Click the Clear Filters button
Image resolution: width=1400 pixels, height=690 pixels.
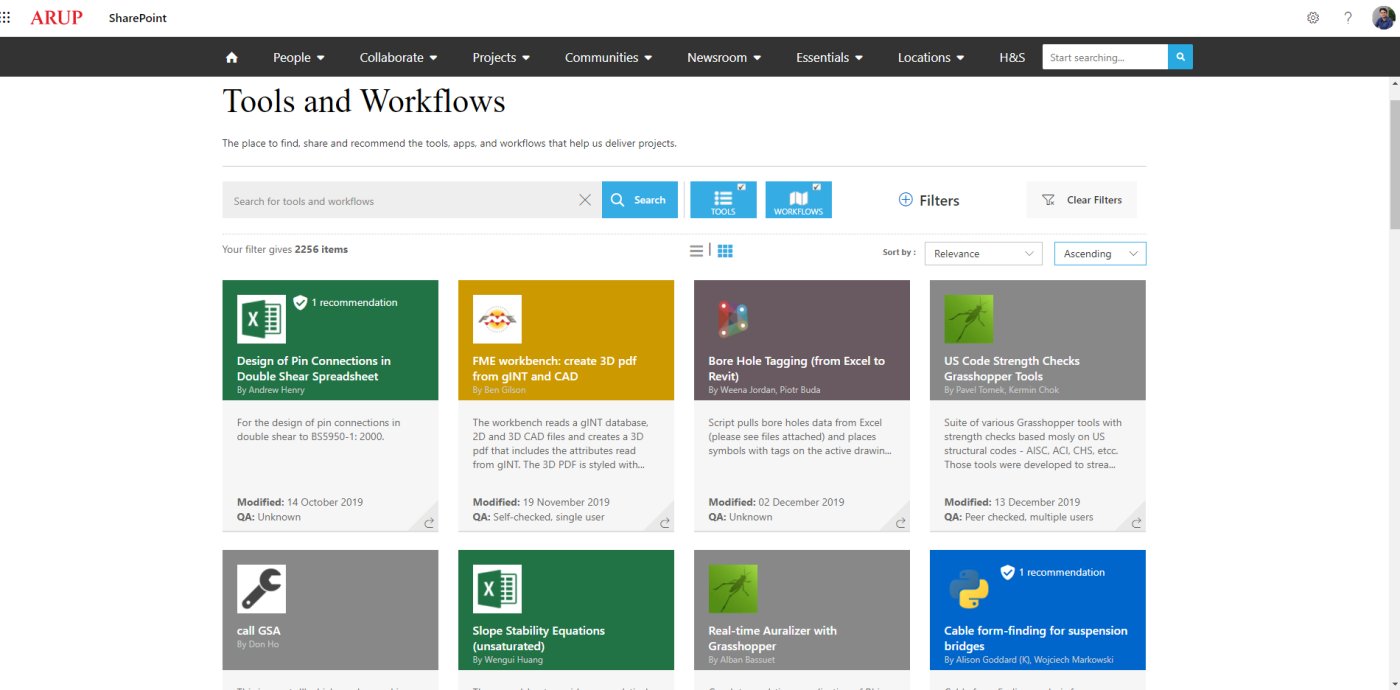(x=1081, y=199)
